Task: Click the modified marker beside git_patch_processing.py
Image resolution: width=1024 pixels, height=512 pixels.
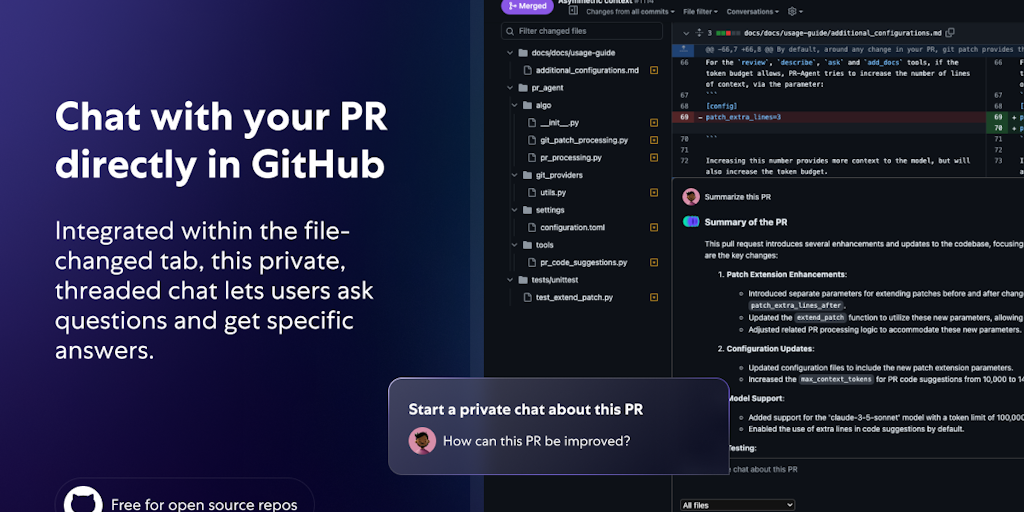Action: (x=654, y=140)
